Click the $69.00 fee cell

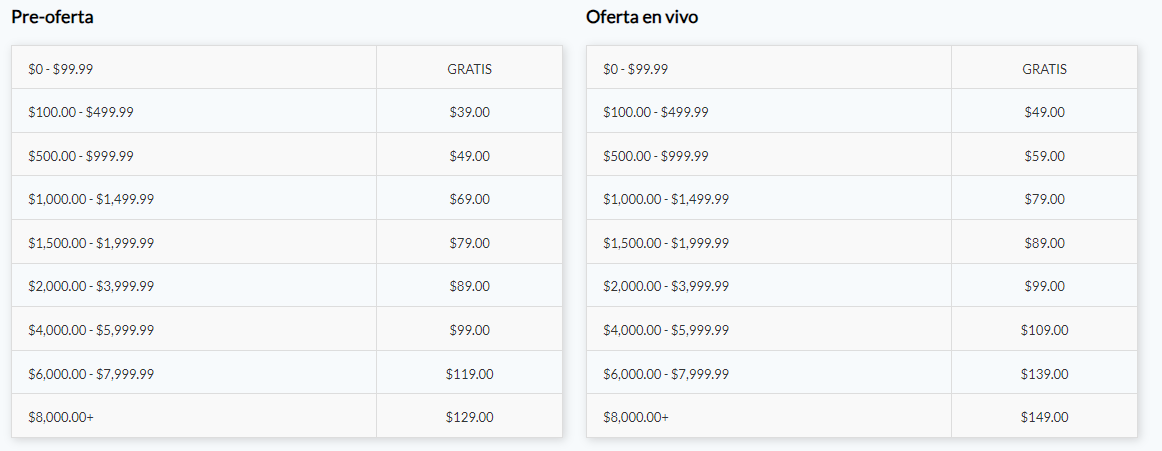coord(469,199)
